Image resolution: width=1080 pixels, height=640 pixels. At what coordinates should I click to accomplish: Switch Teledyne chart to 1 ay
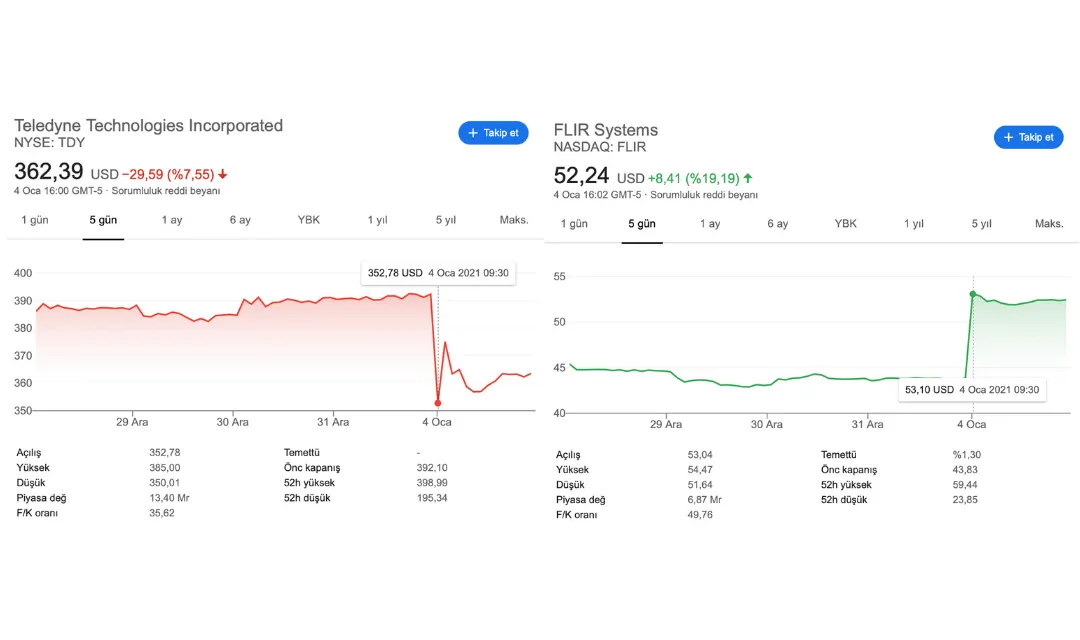pyautogui.click(x=172, y=220)
